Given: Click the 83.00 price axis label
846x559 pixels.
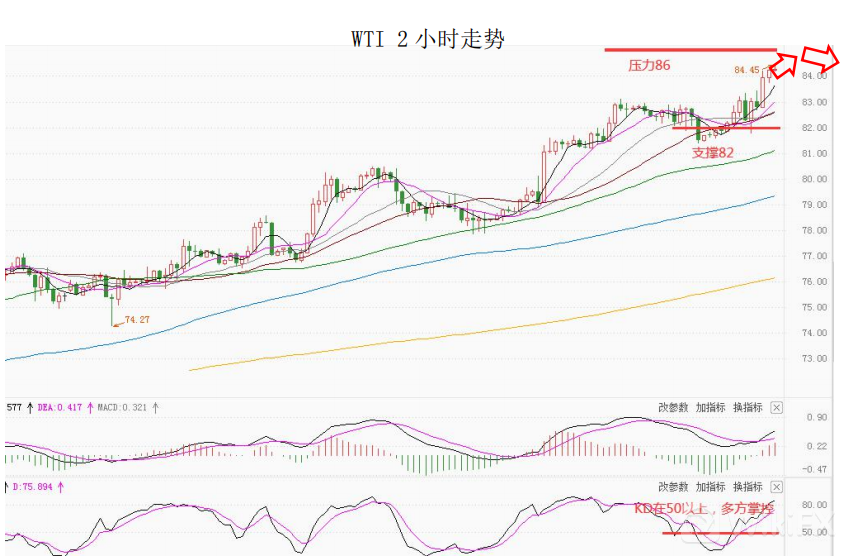Looking at the screenshot, I should click(x=814, y=102).
